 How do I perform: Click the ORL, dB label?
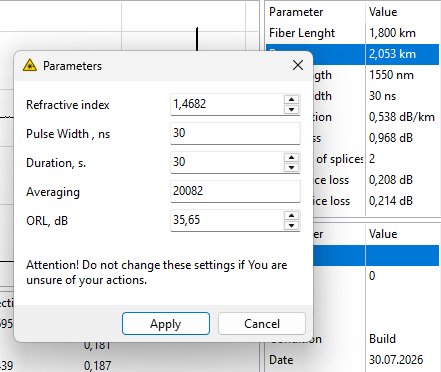click(x=47, y=221)
